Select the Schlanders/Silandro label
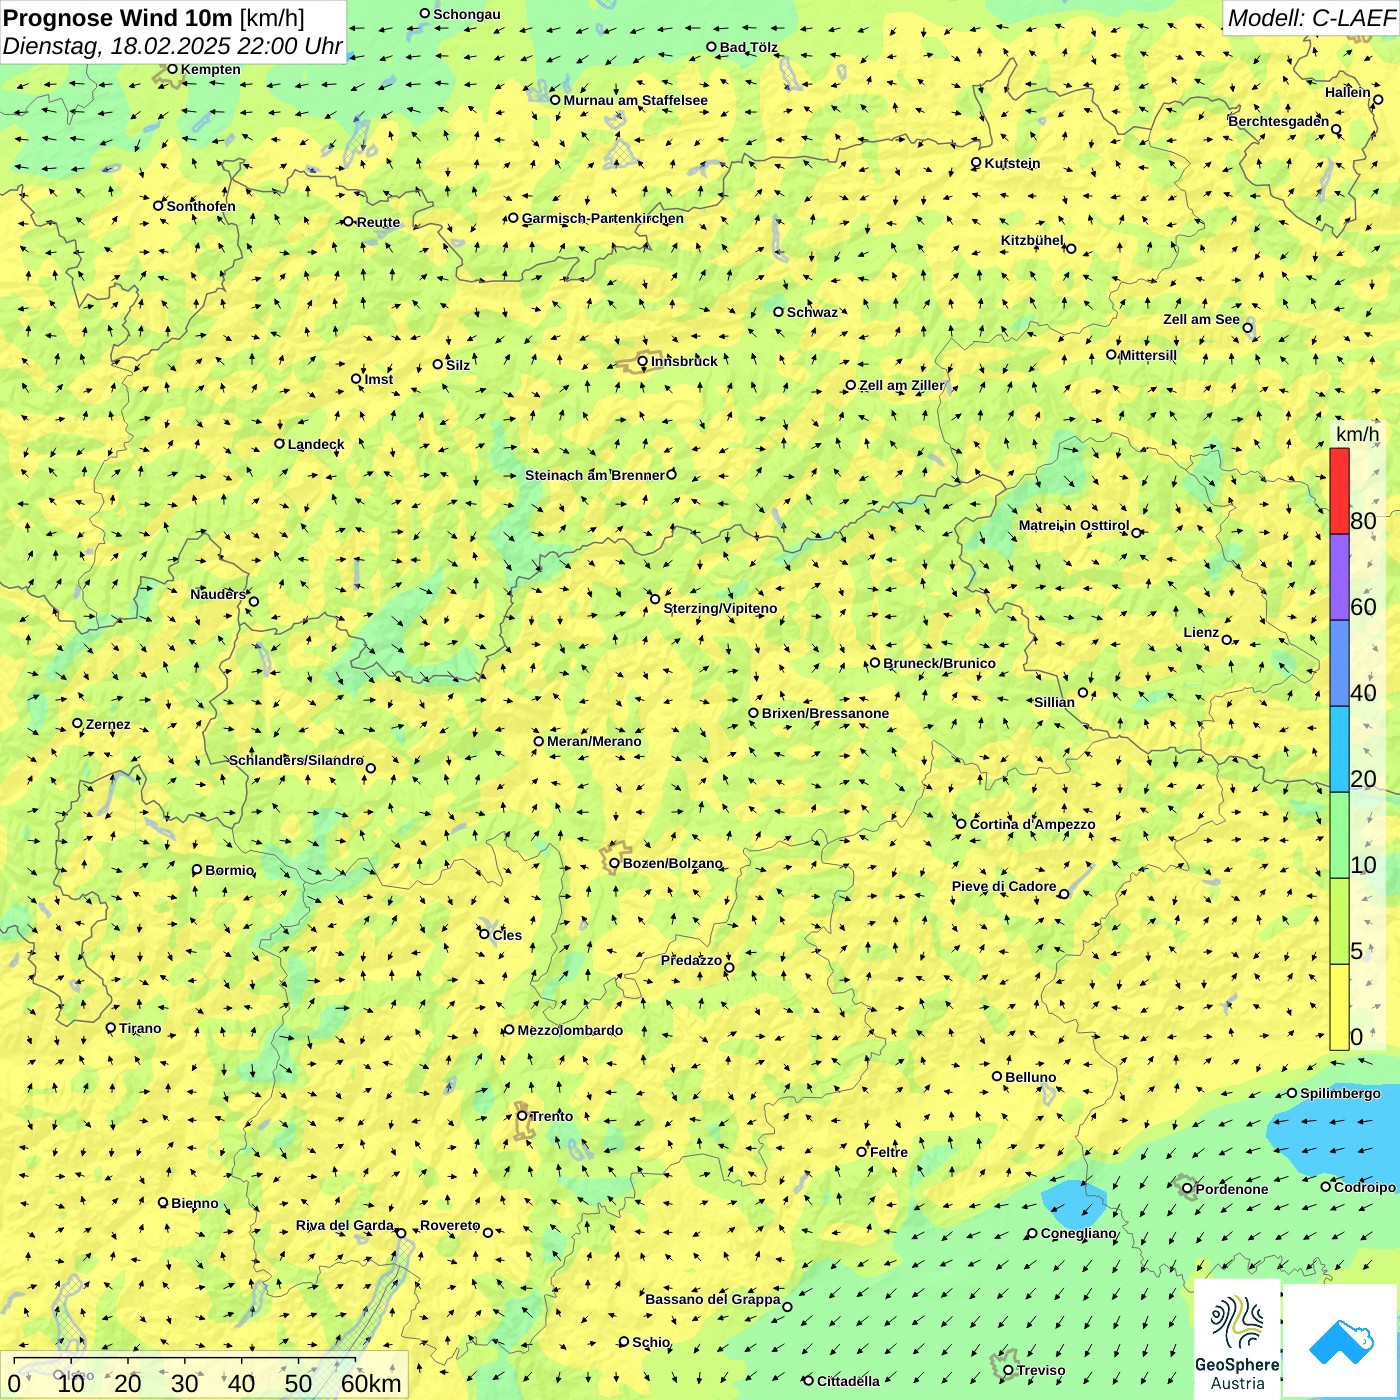 (x=296, y=760)
